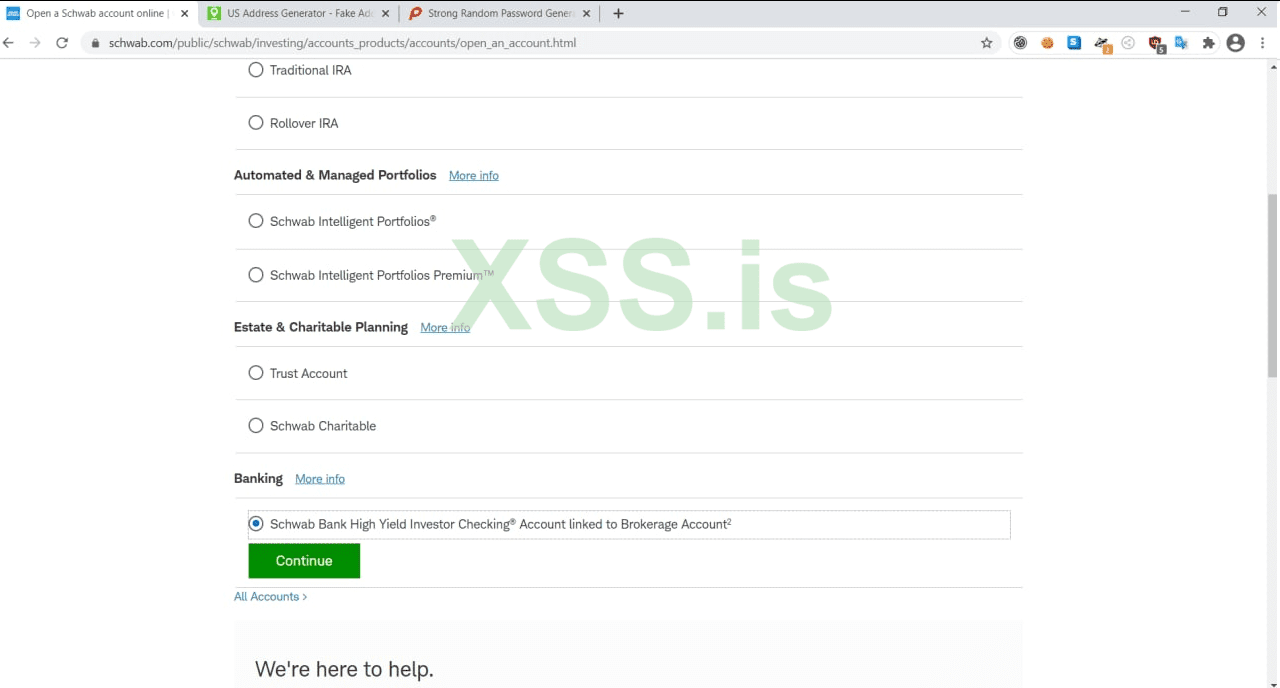
Task: Select the Schwab Charitable radio button
Action: [256, 426]
